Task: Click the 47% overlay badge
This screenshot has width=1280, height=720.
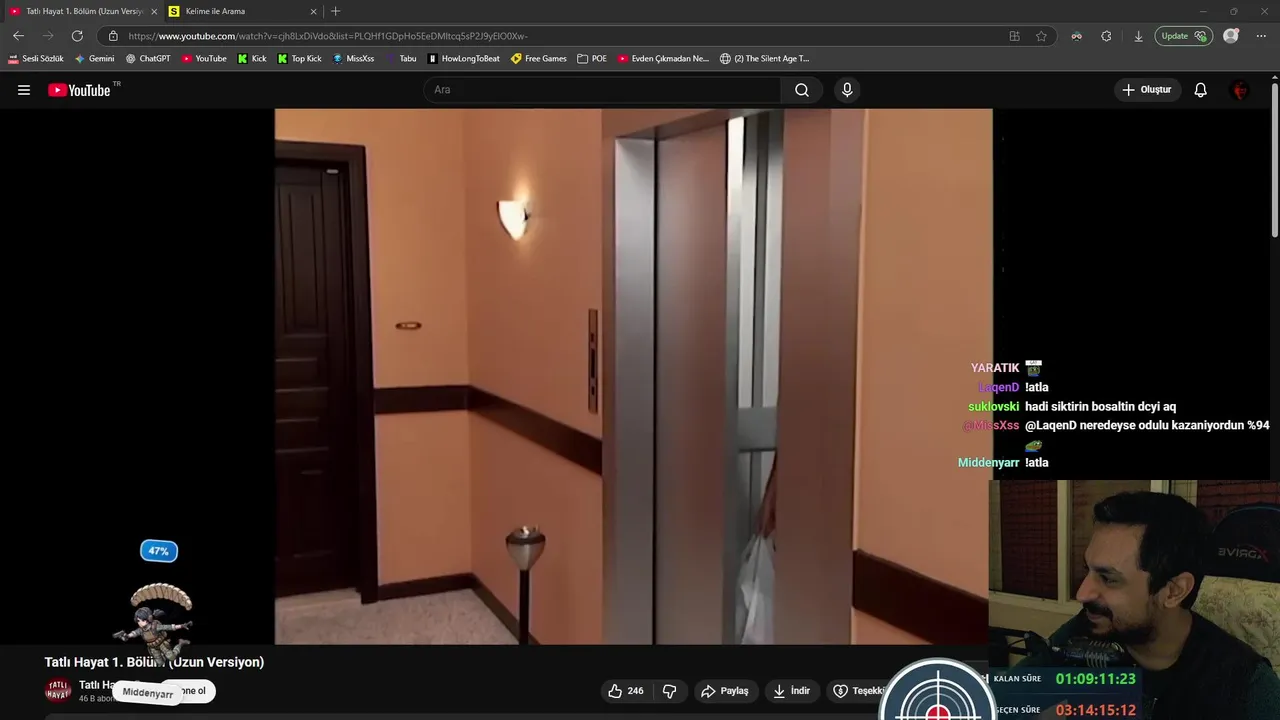Action: (159, 551)
